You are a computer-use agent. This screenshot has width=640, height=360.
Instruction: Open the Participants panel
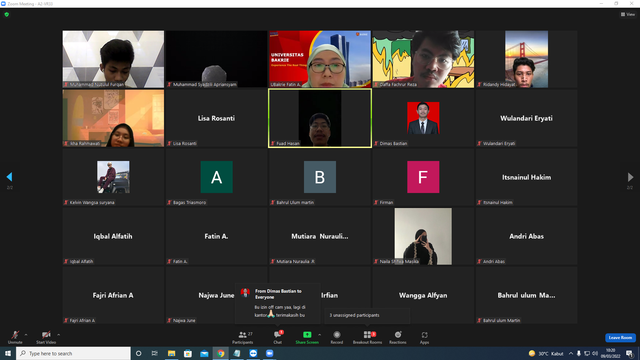[243, 337]
